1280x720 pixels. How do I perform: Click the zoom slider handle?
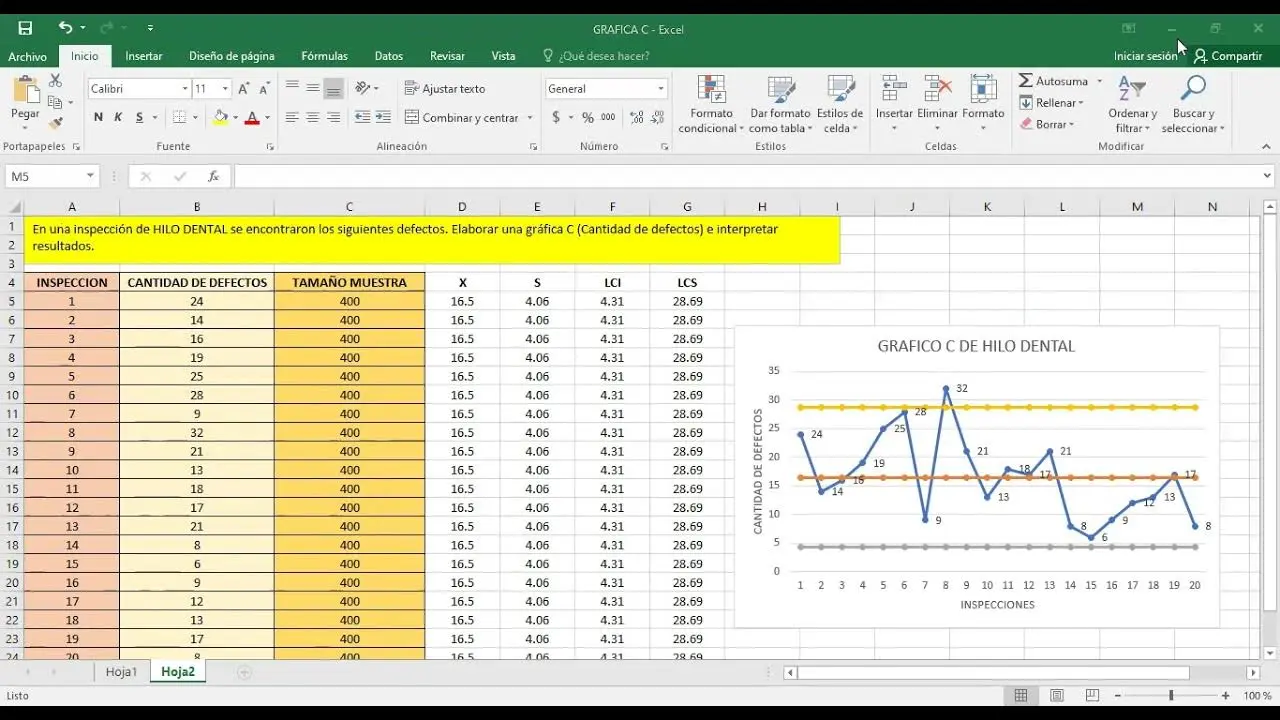pyautogui.click(x=1171, y=695)
